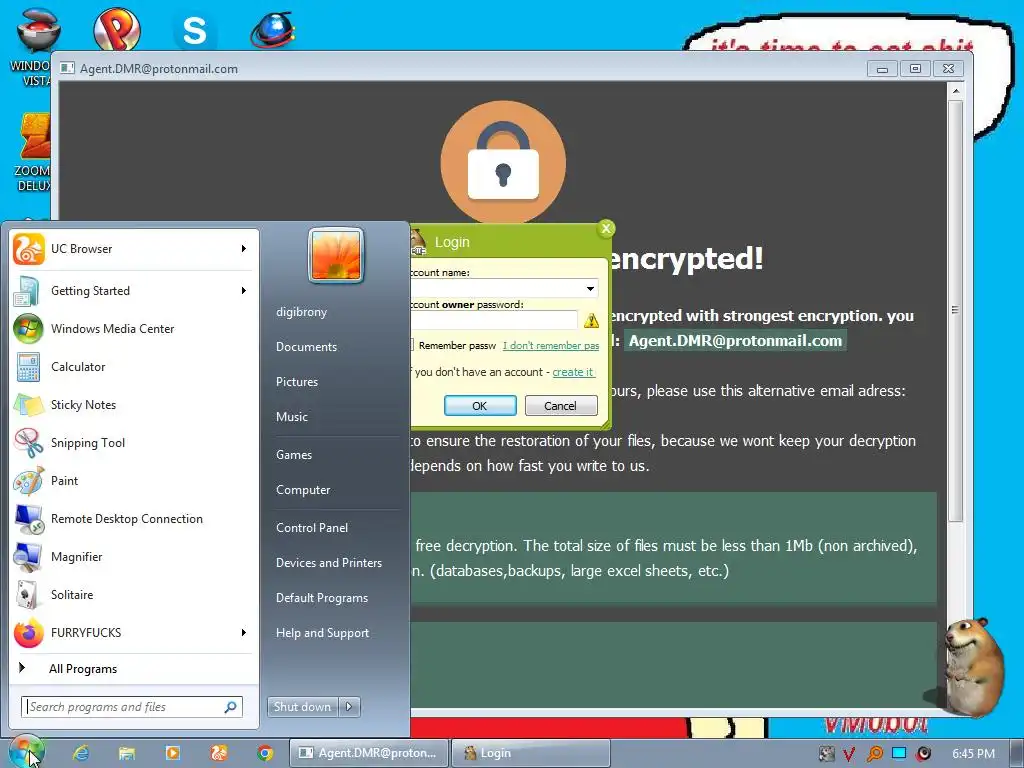Switch to Login taskbar window
The width and height of the screenshot is (1024, 768).
tap(530, 753)
